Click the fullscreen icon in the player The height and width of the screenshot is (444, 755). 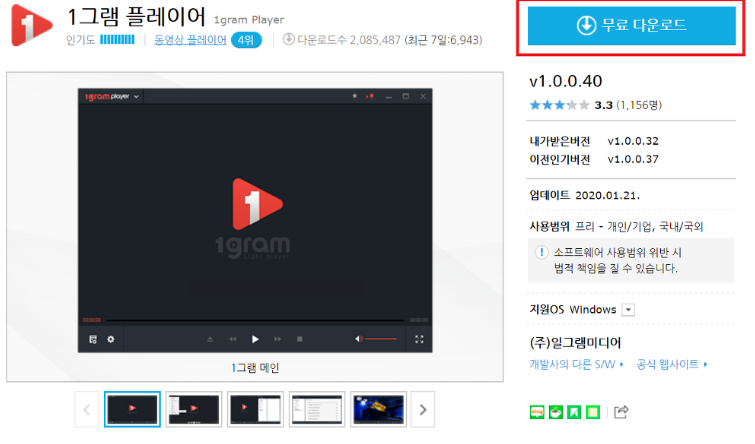click(x=419, y=340)
